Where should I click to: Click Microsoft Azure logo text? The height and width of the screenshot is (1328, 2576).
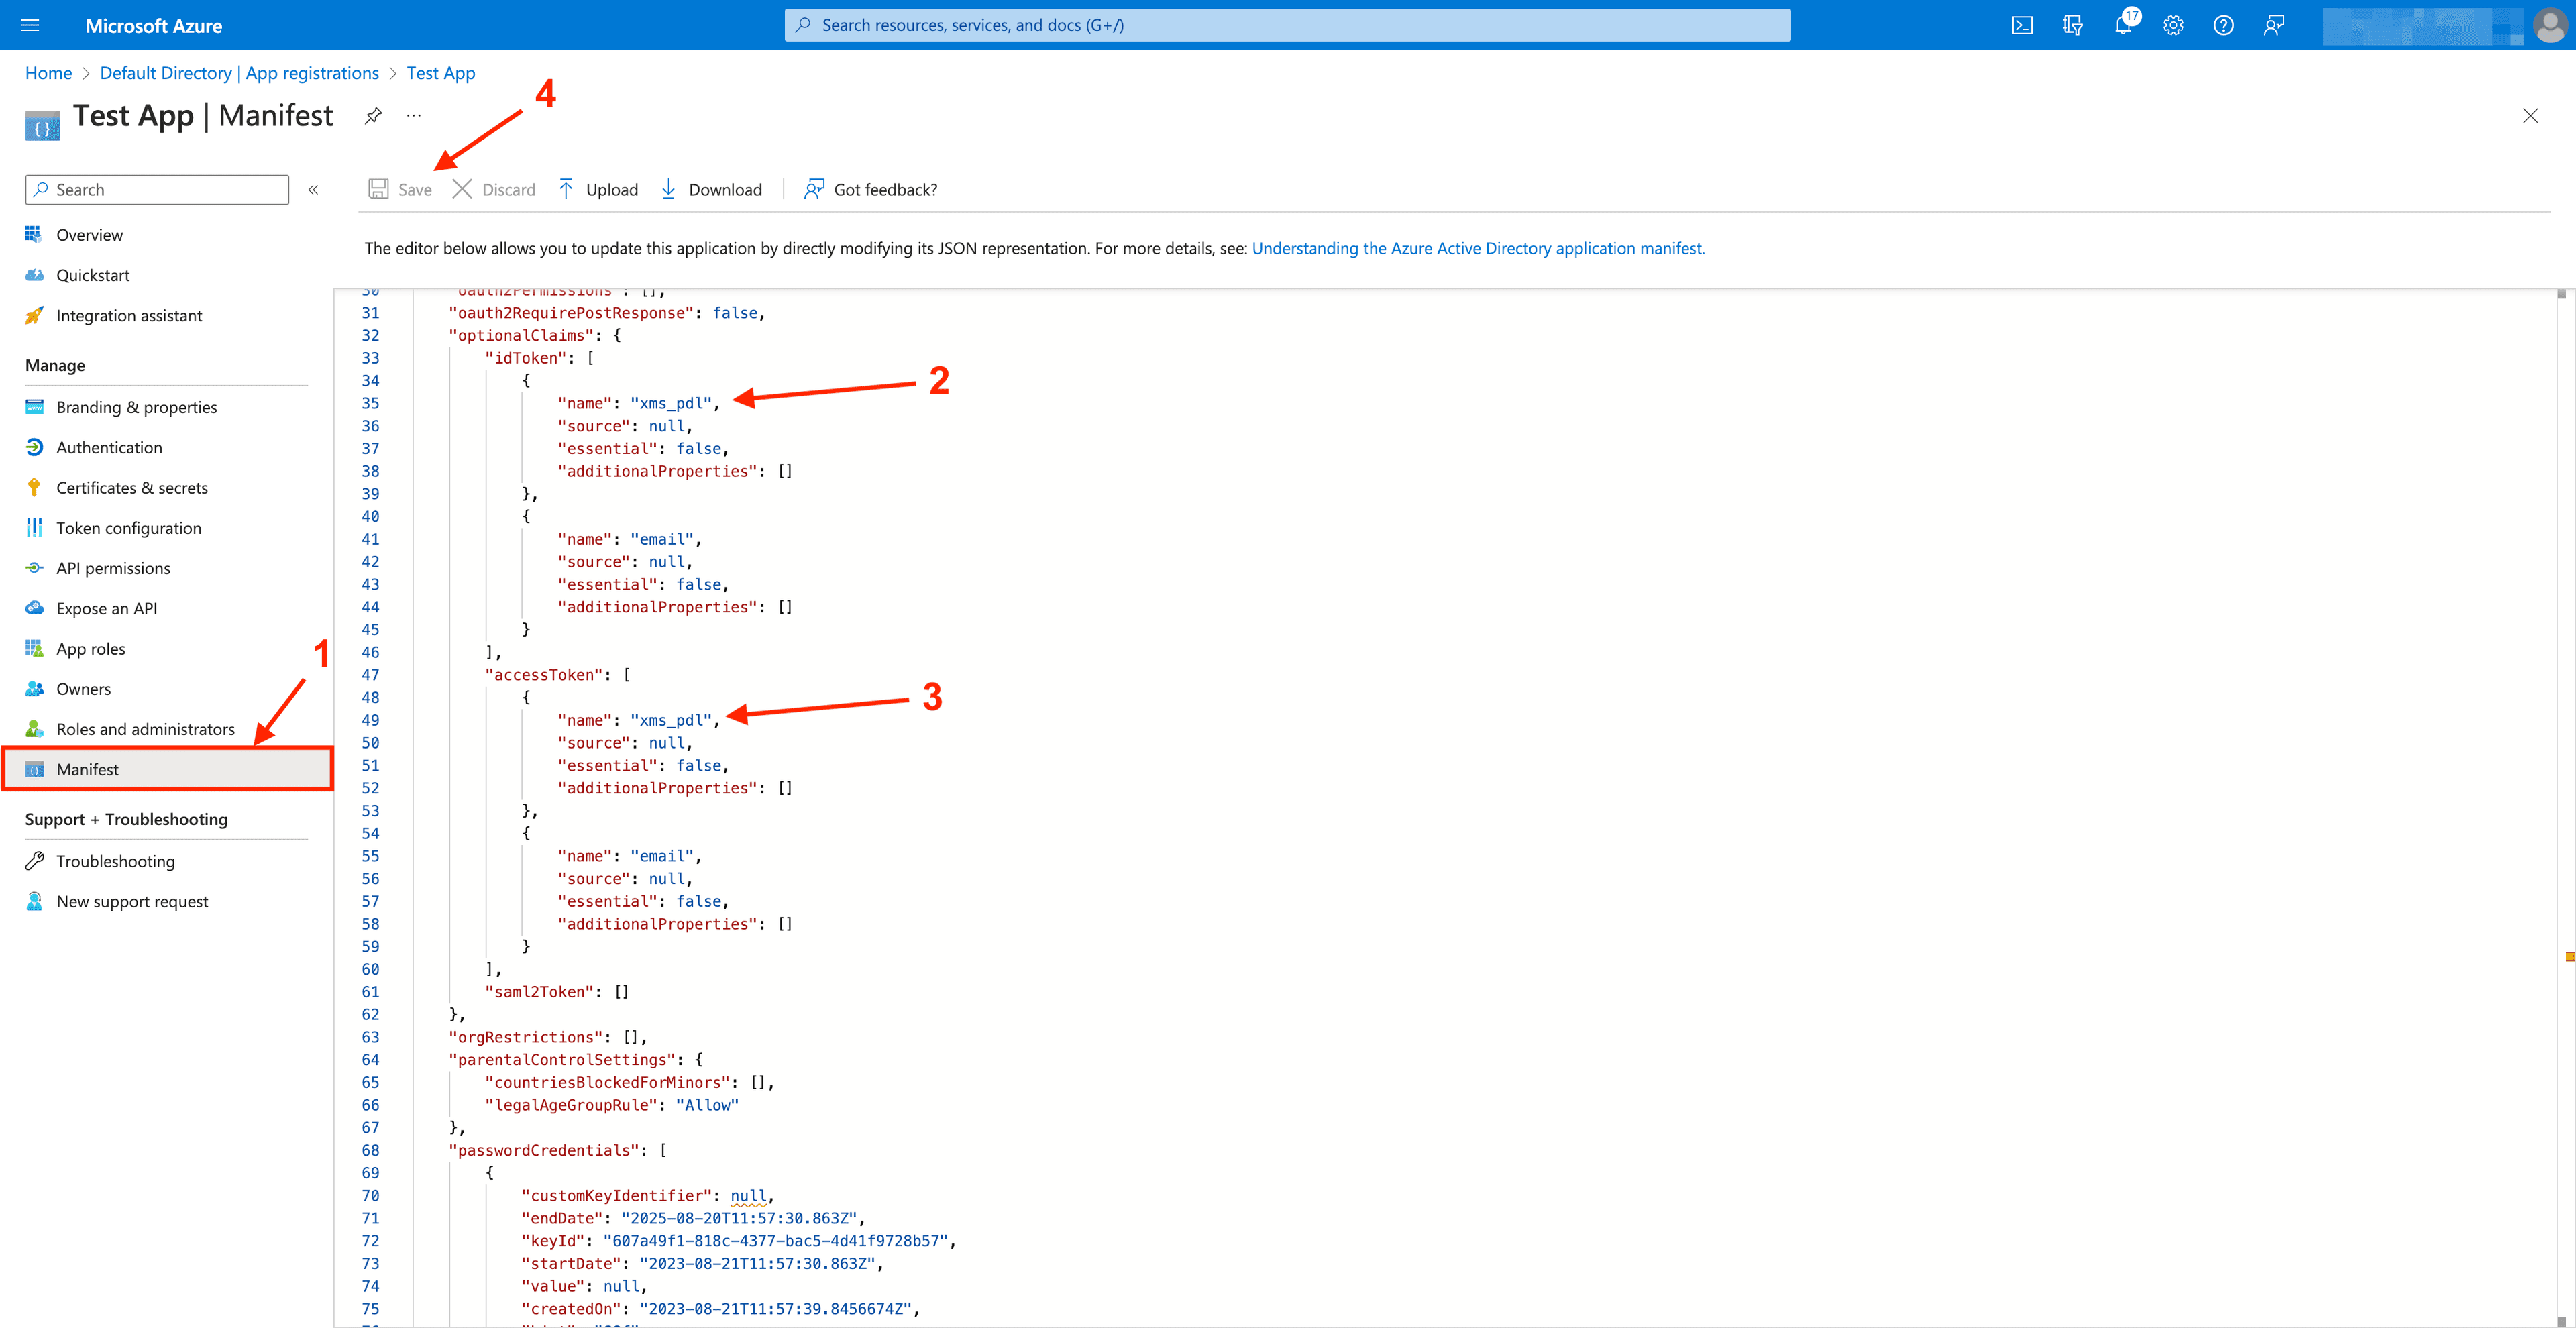pos(153,26)
